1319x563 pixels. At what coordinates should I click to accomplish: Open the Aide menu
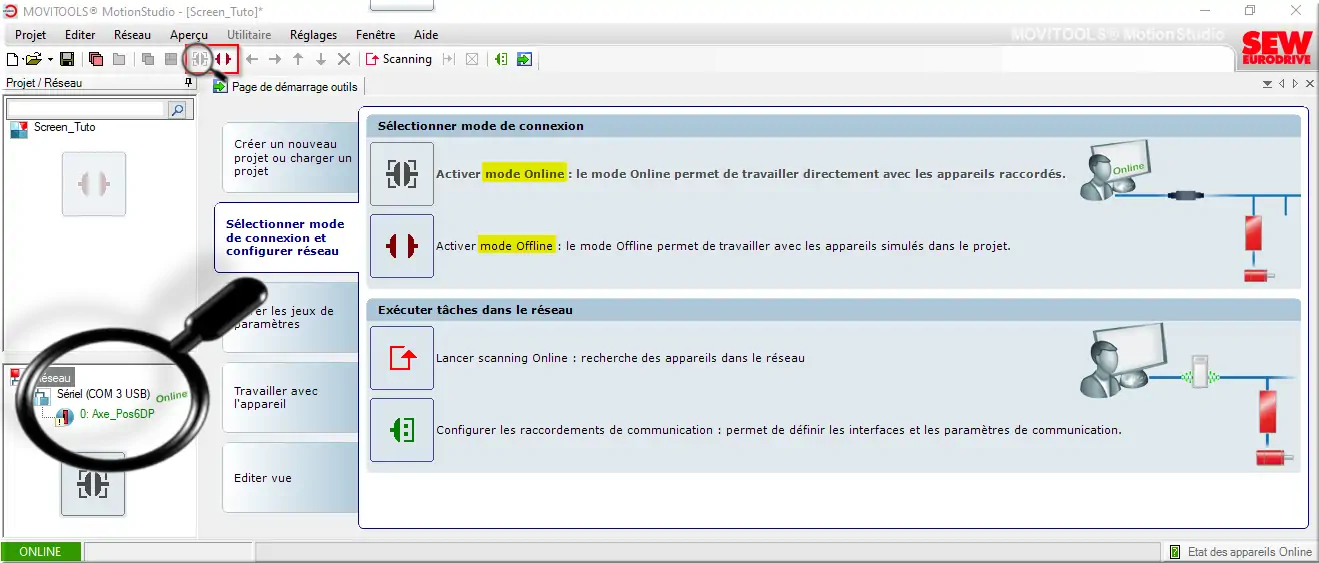[426, 35]
